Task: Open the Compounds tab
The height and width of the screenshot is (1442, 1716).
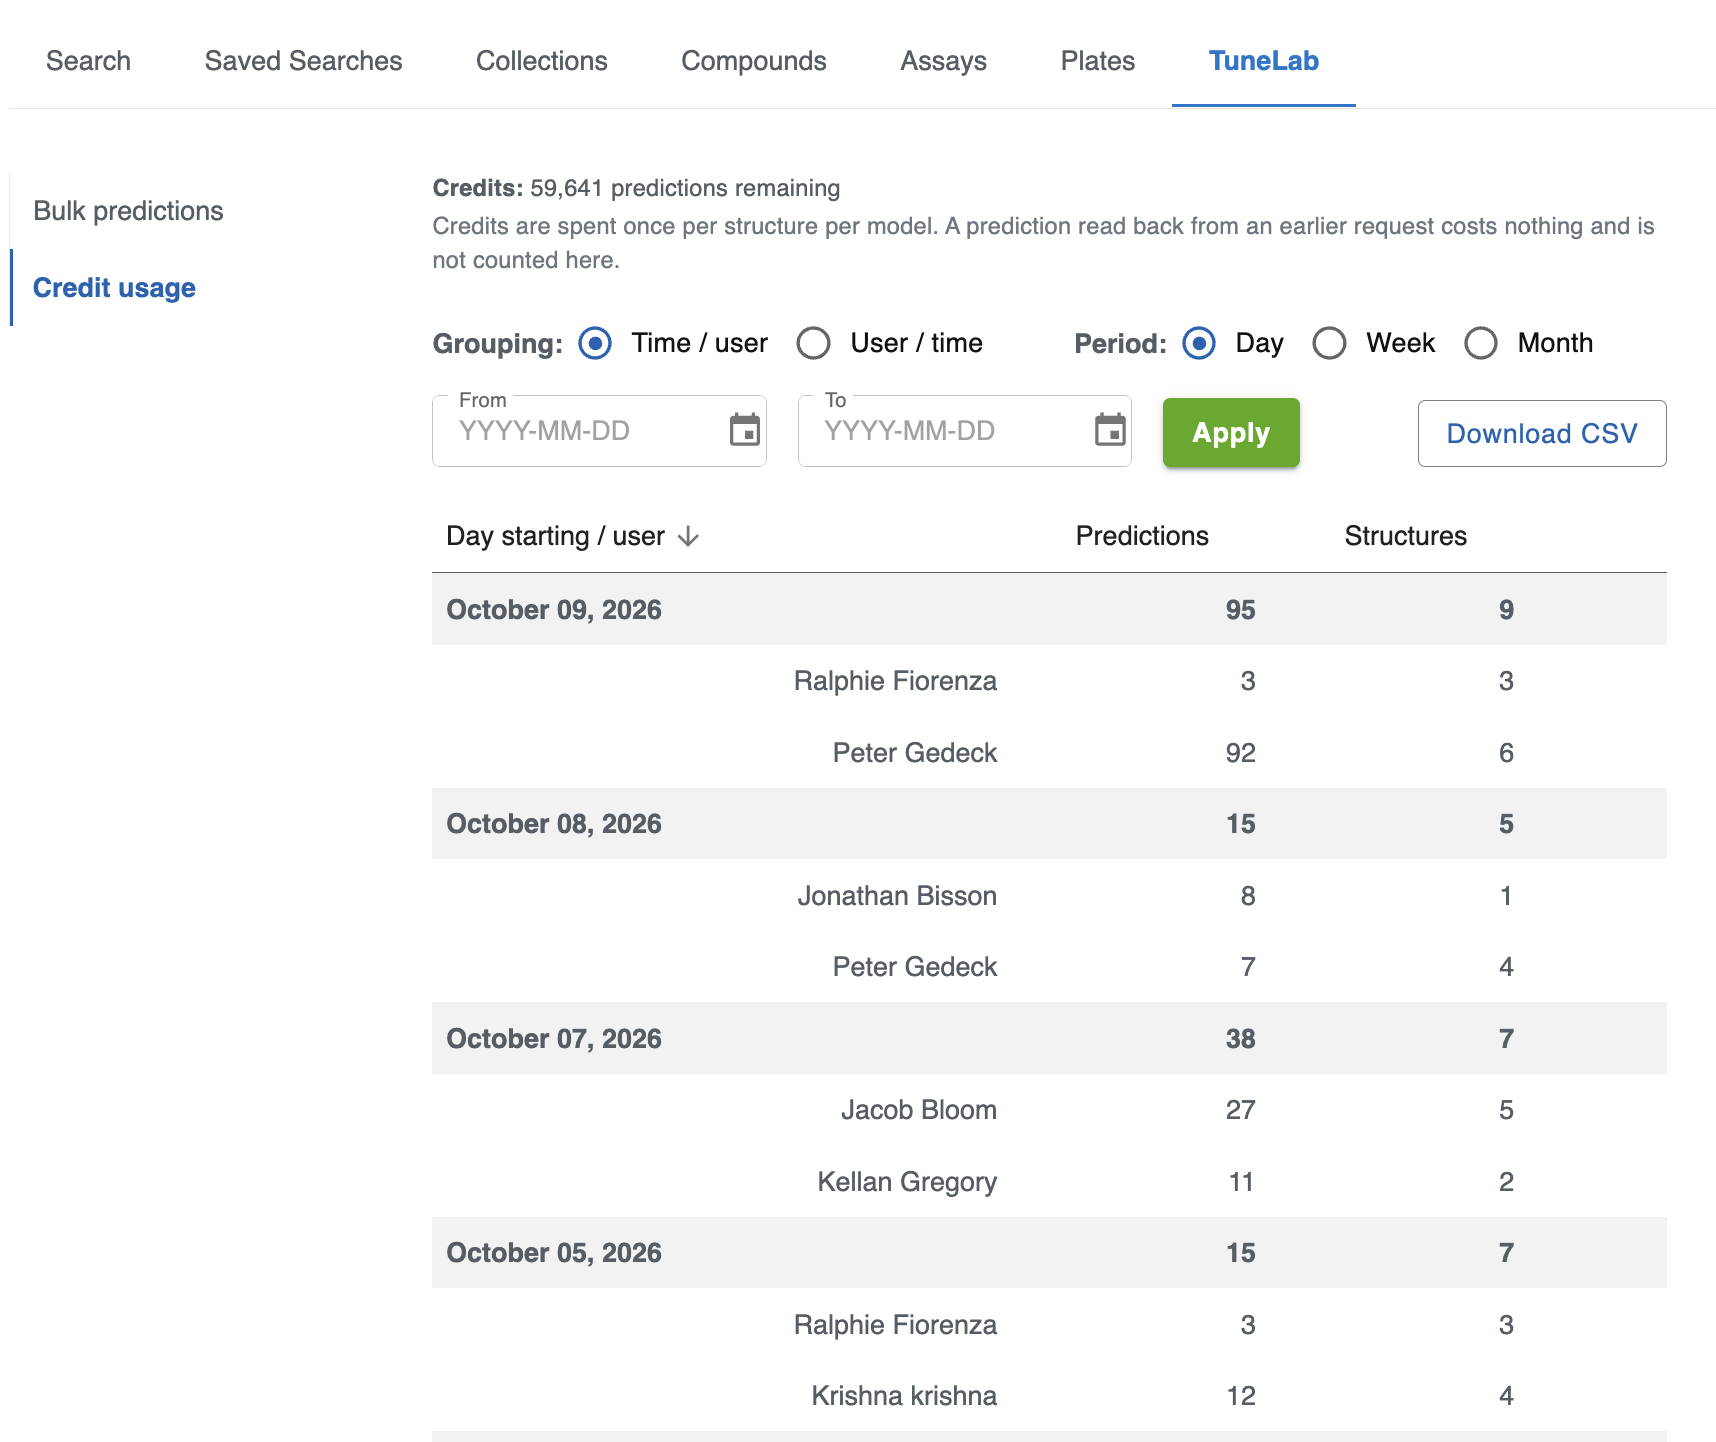Action: tap(753, 61)
